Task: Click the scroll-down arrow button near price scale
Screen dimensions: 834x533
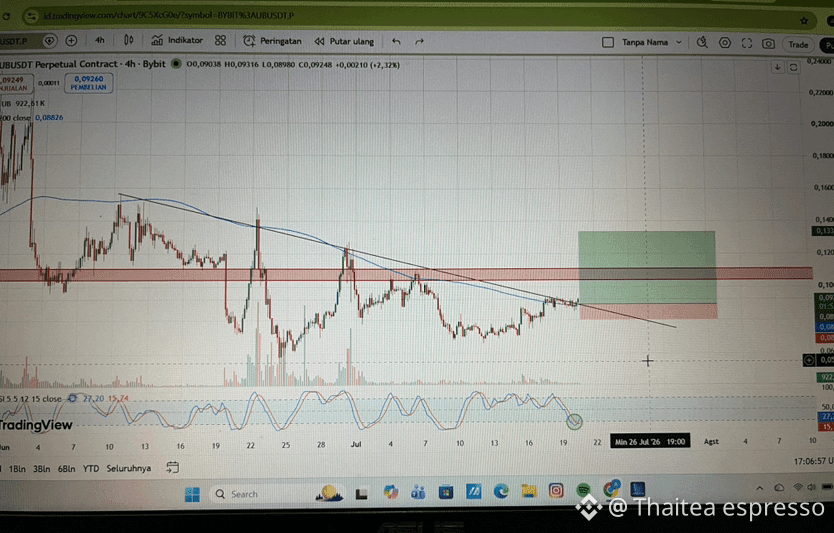Action: coord(778,67)
